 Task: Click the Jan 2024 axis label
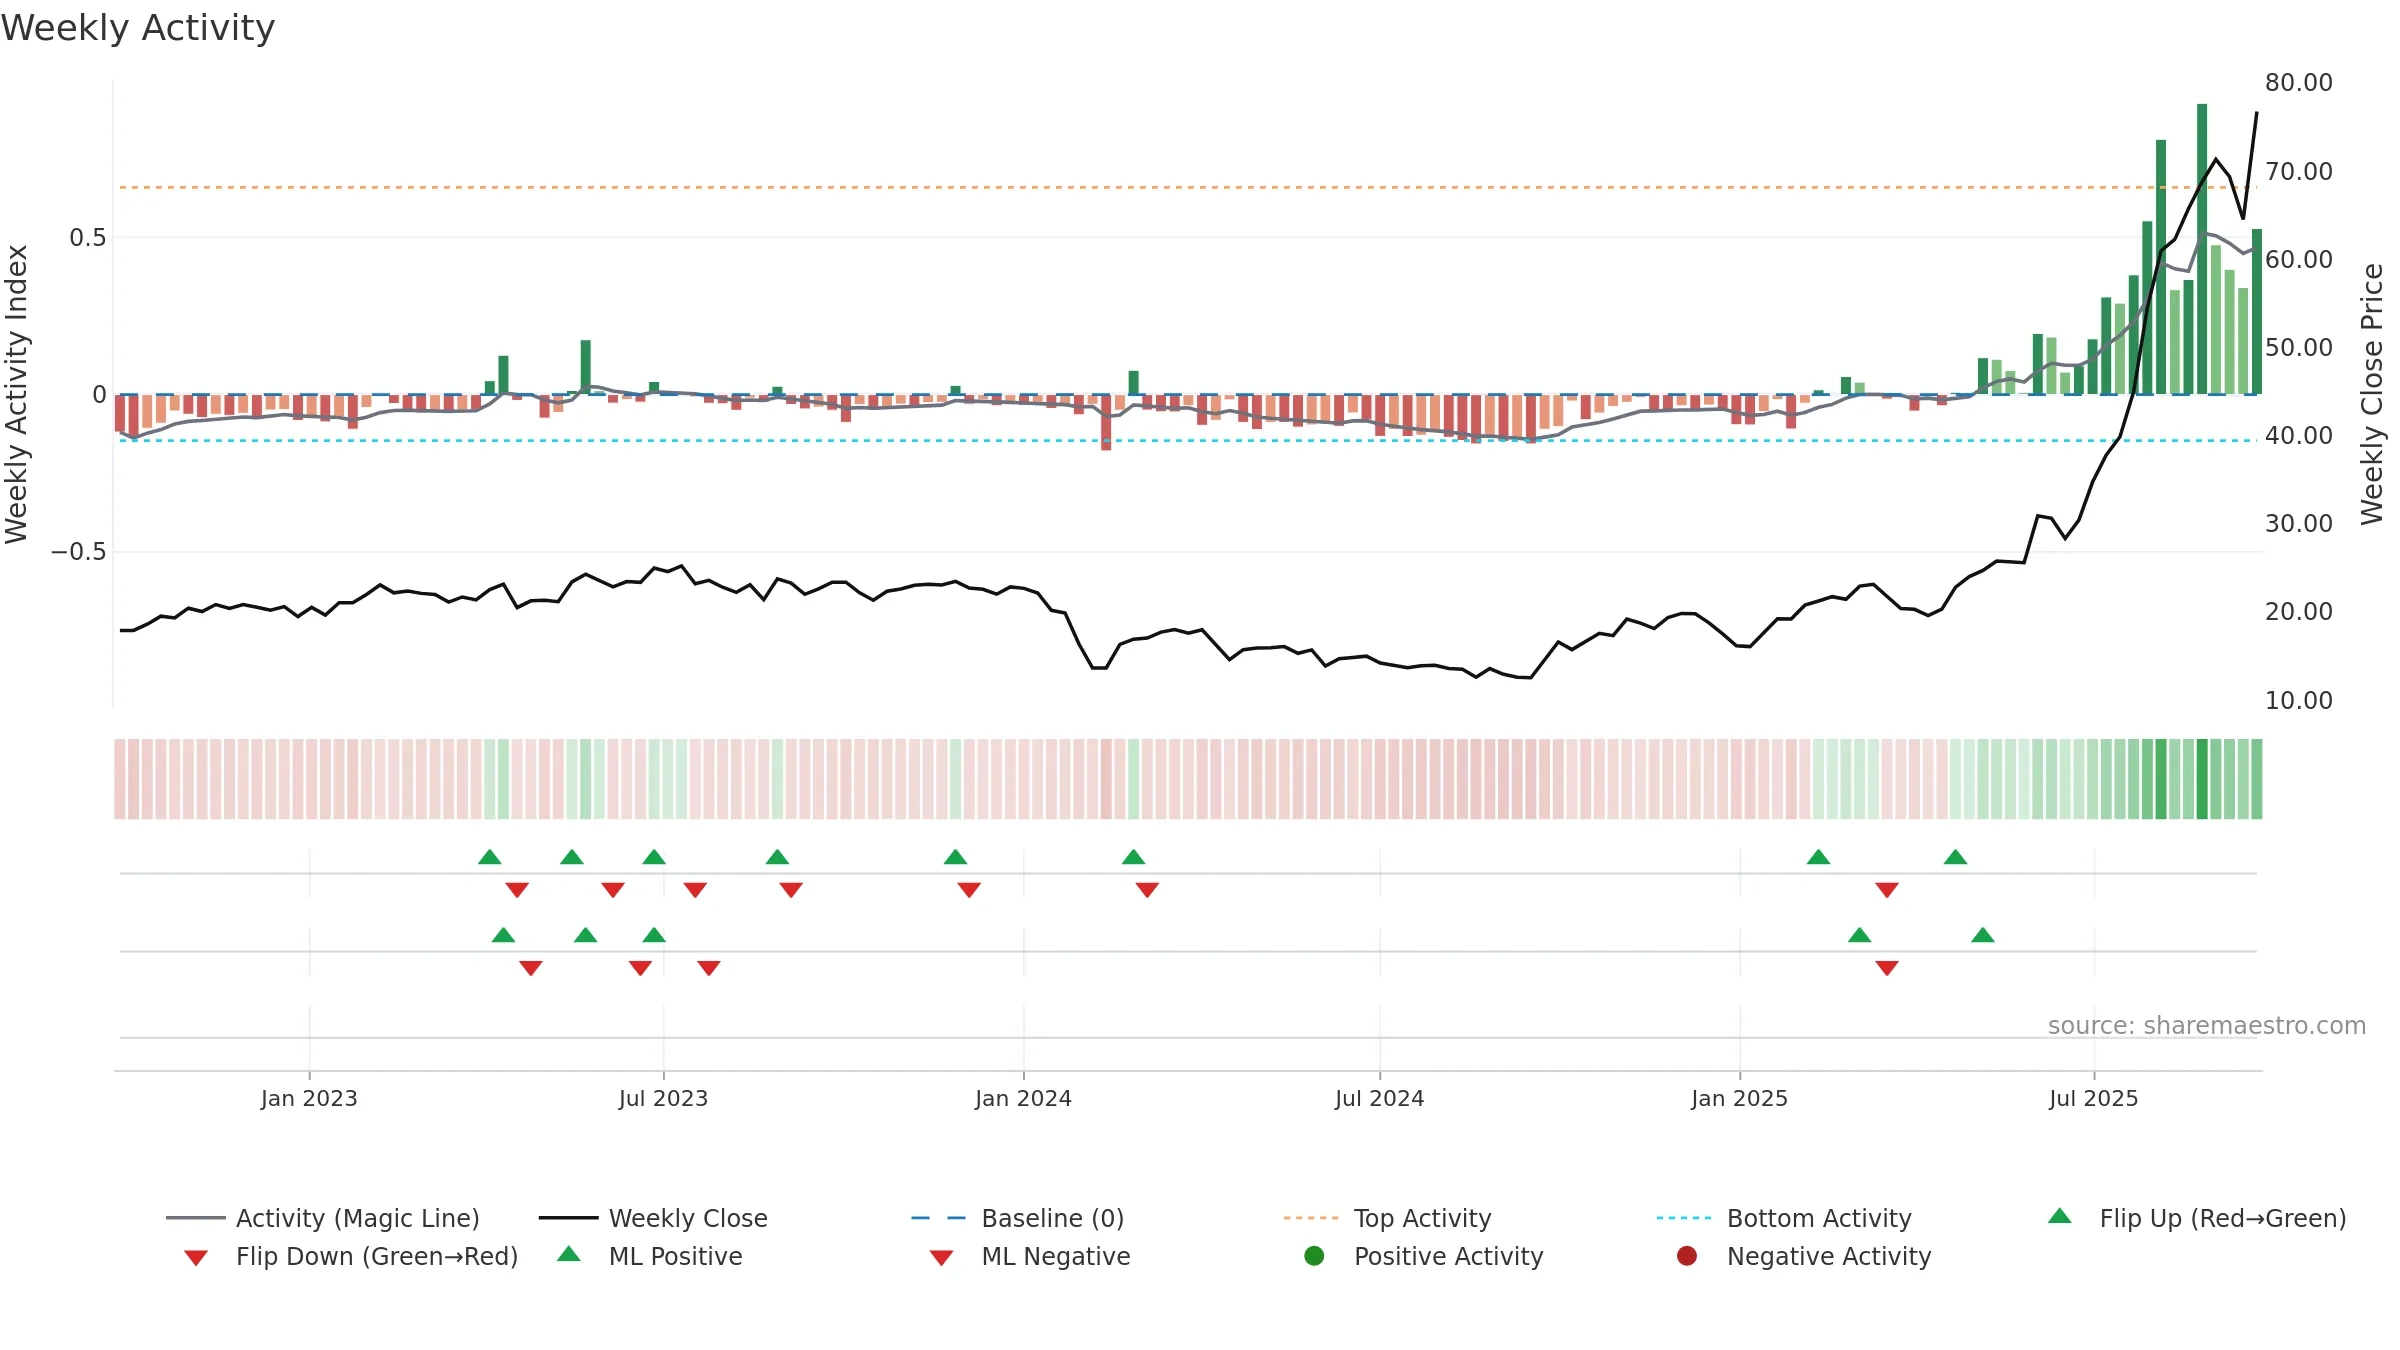[1023, 1098]
